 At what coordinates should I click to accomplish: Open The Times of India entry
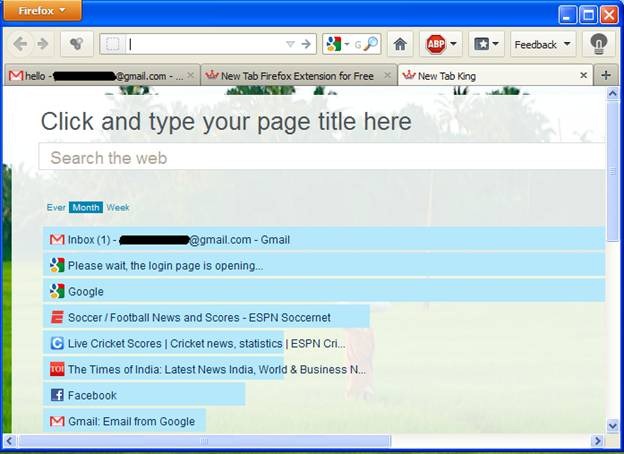point(205,369)
